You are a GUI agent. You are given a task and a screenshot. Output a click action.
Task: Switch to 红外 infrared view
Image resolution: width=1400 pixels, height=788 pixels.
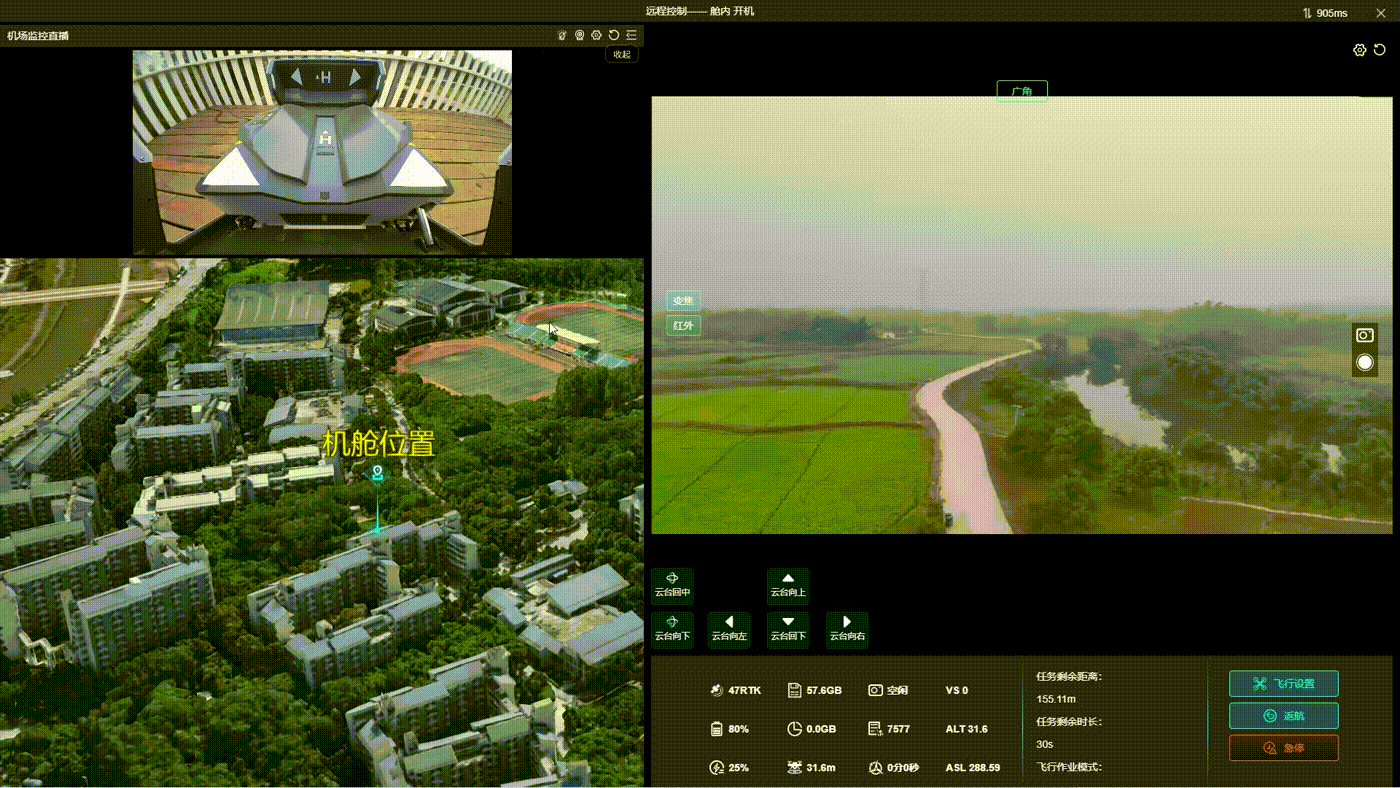coord(683,325)
